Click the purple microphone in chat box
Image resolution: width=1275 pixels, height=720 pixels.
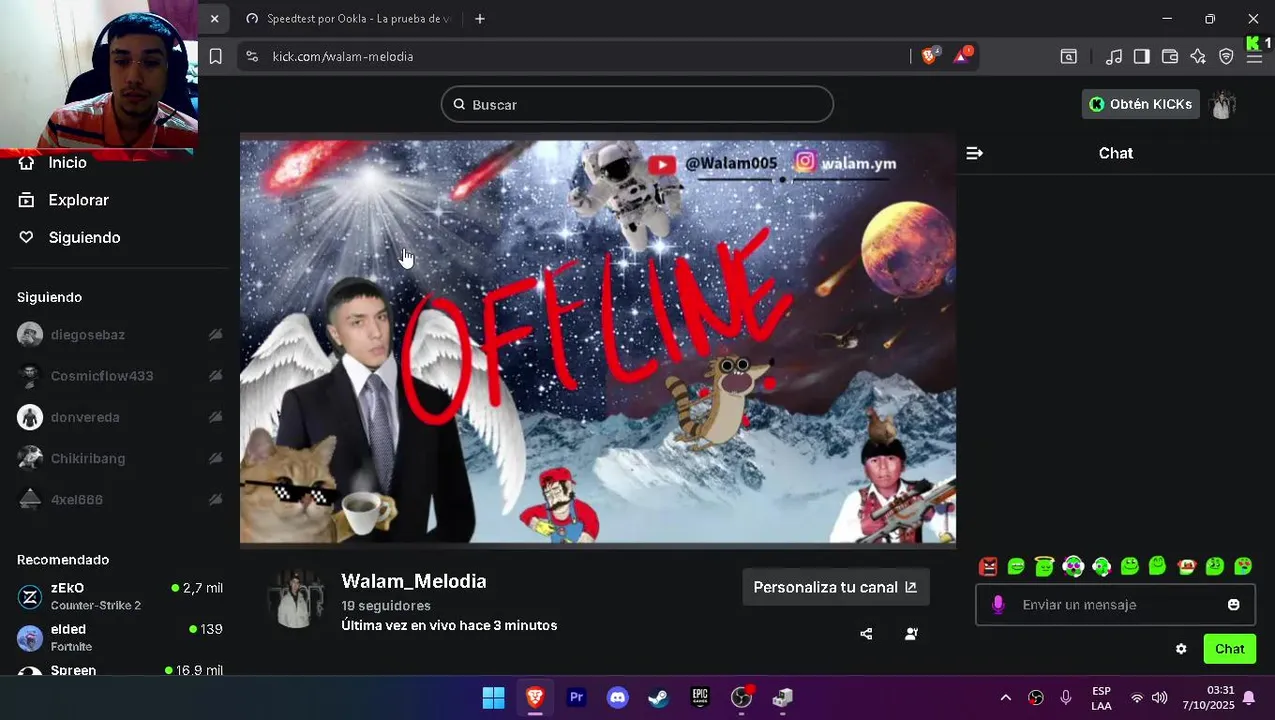[998, 605]
